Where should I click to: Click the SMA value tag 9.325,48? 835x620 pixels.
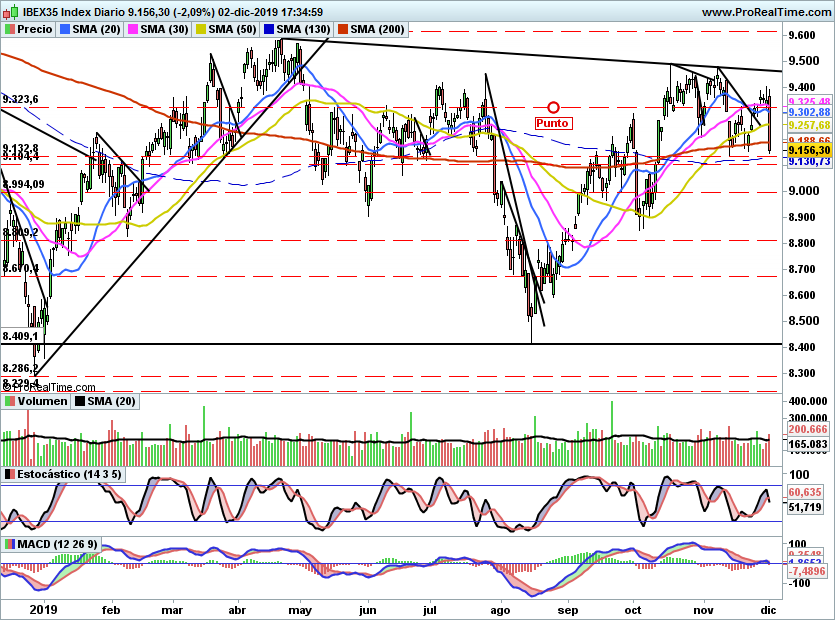coord(809,102)
